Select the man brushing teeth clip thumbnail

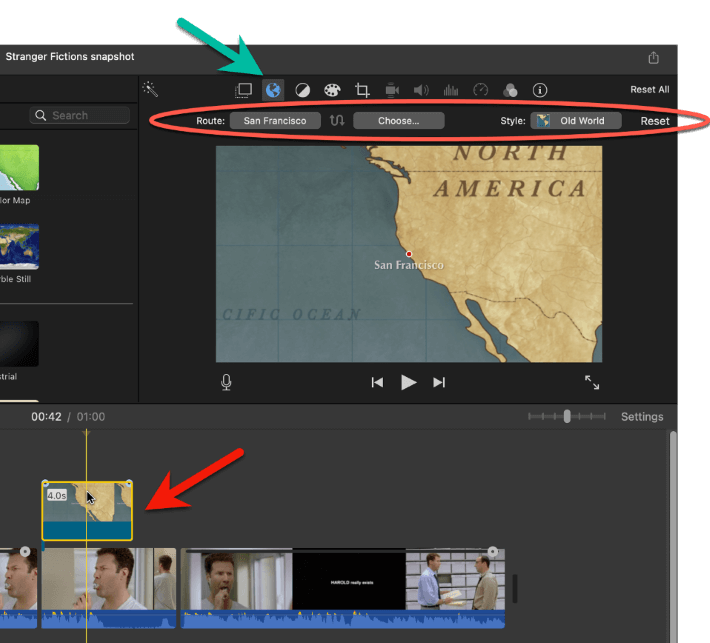click(109, 587)
